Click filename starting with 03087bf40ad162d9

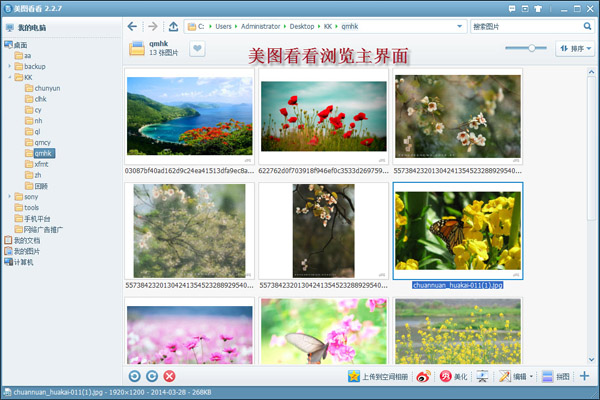click(x=189, y=171)
